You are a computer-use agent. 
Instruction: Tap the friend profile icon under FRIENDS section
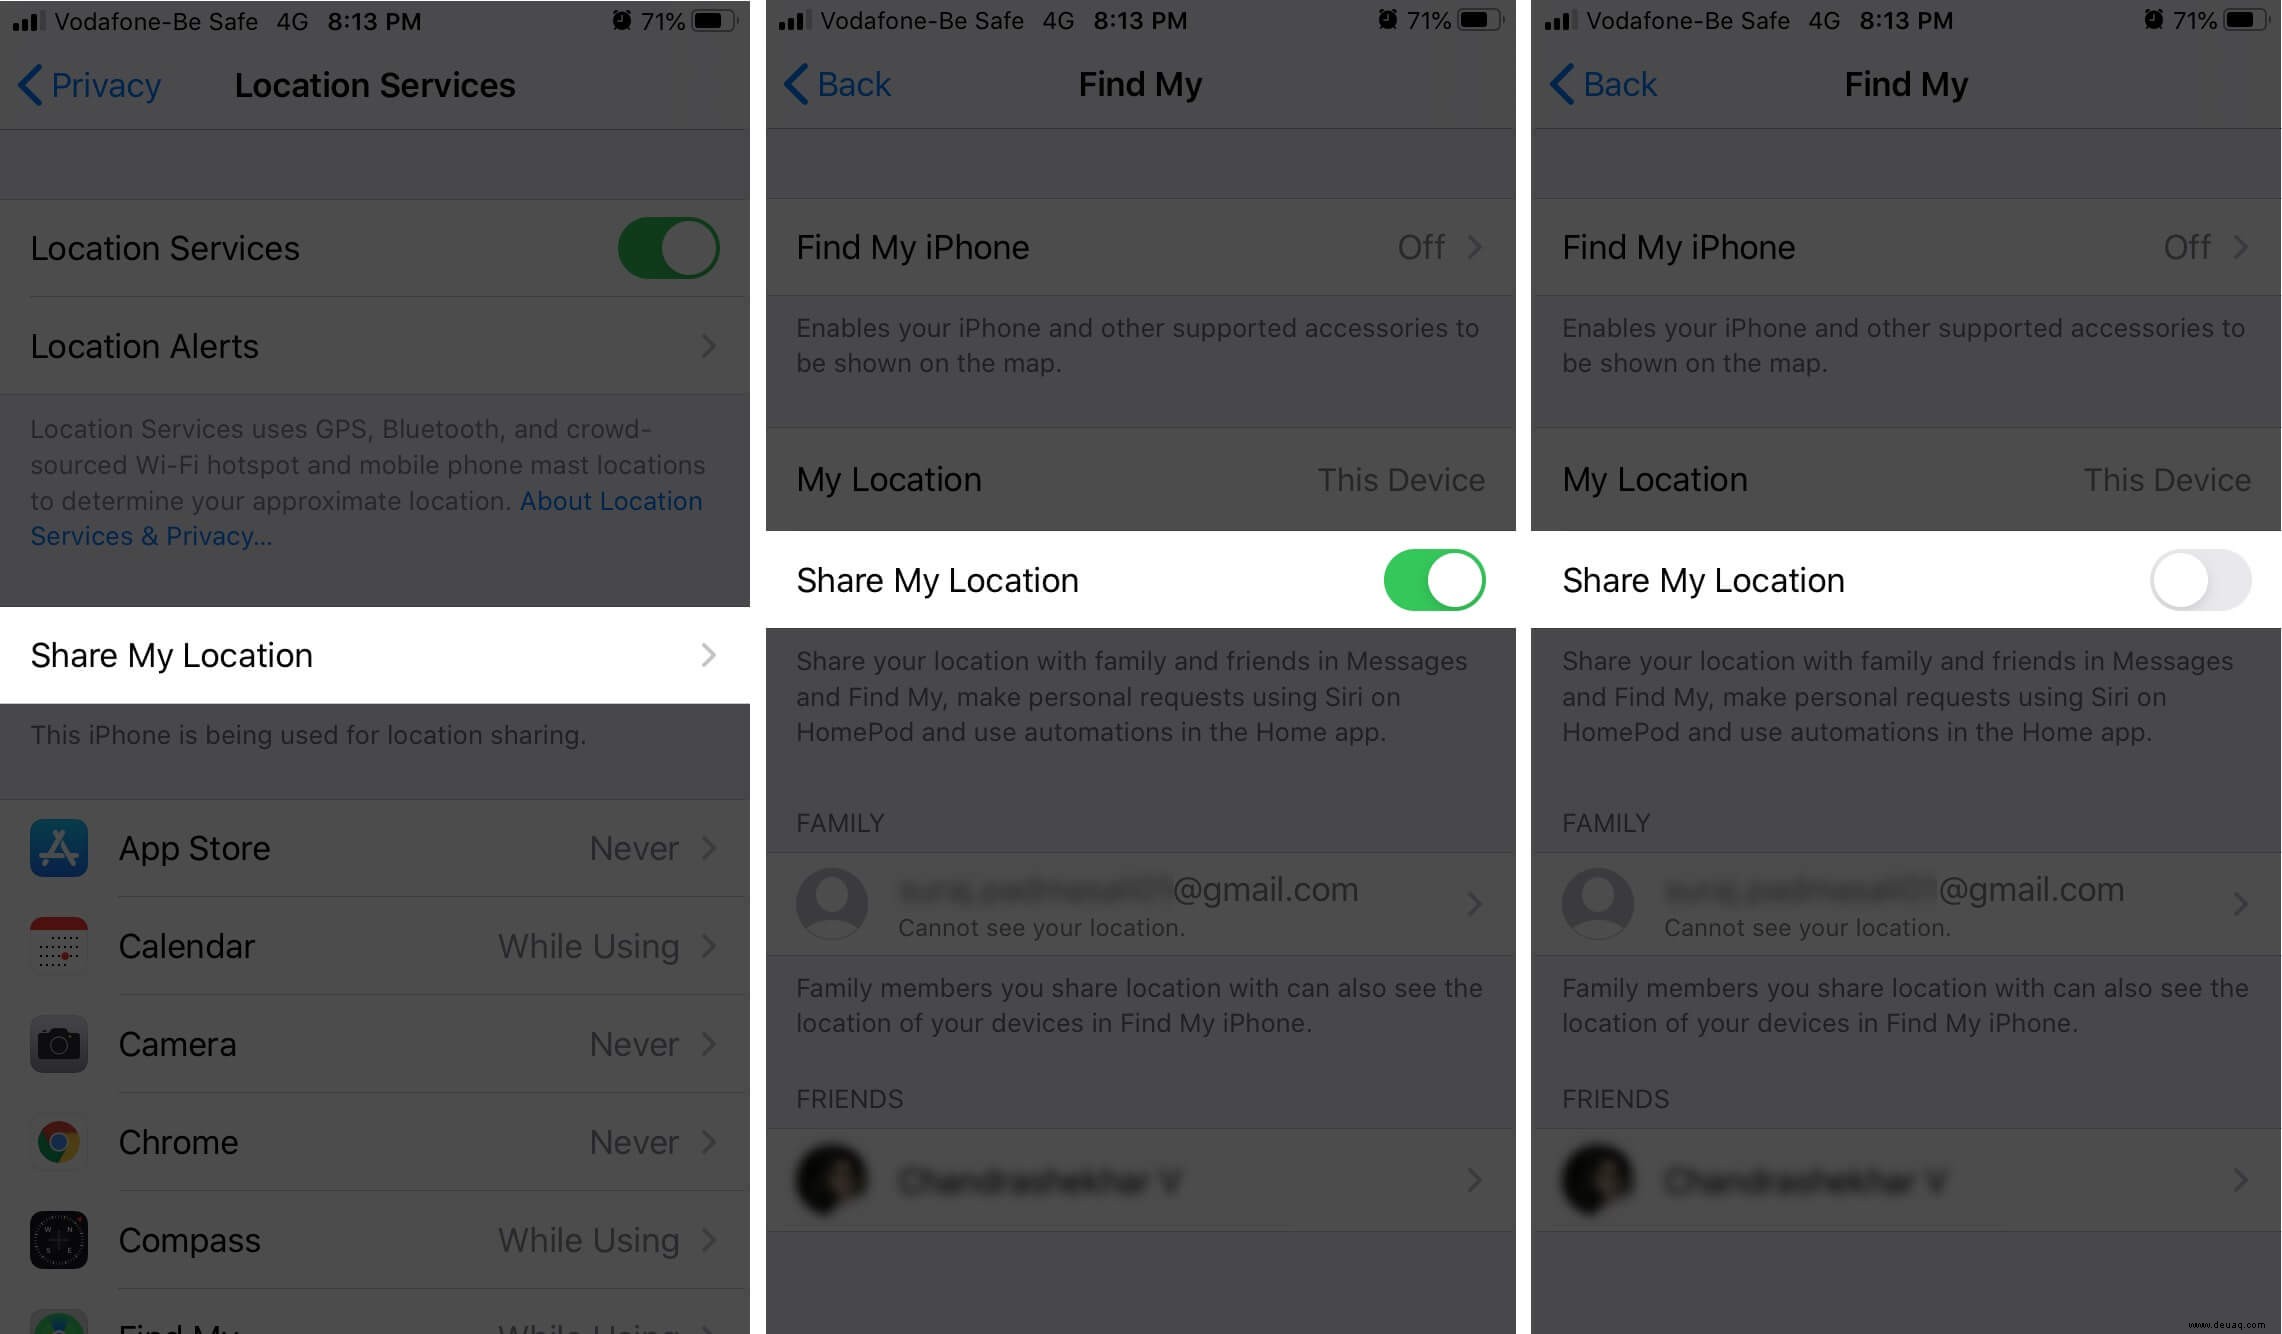click(829, 1178)
